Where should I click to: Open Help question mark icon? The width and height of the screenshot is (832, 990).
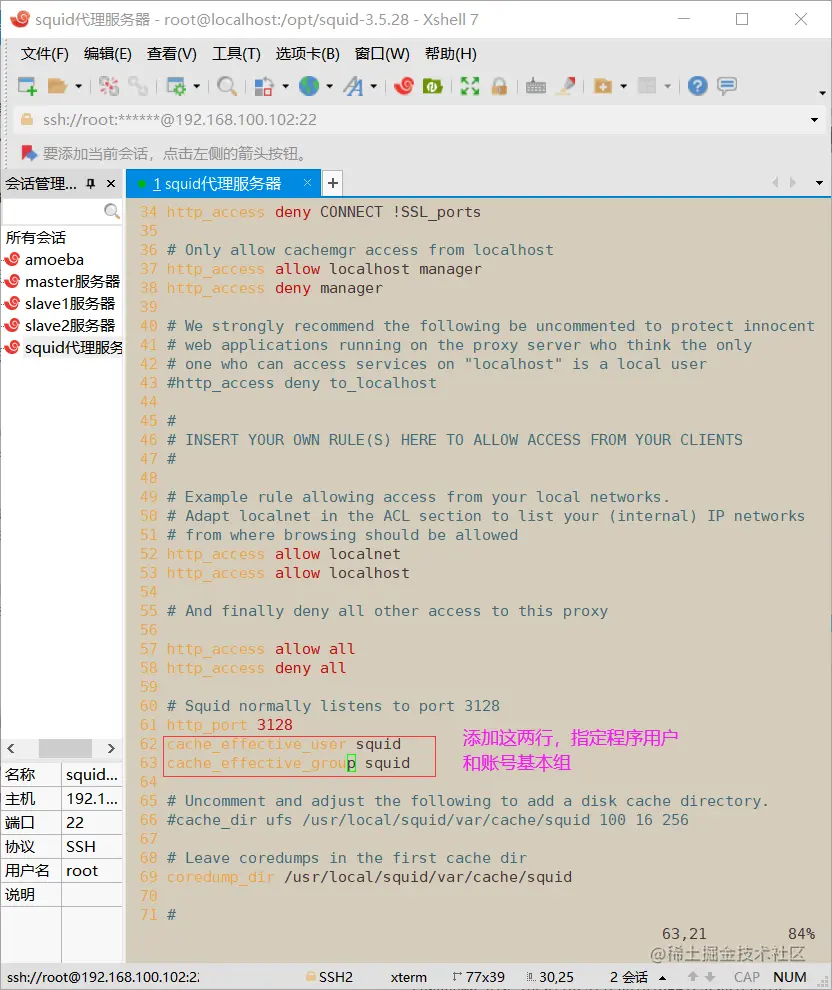pos(698,86)
